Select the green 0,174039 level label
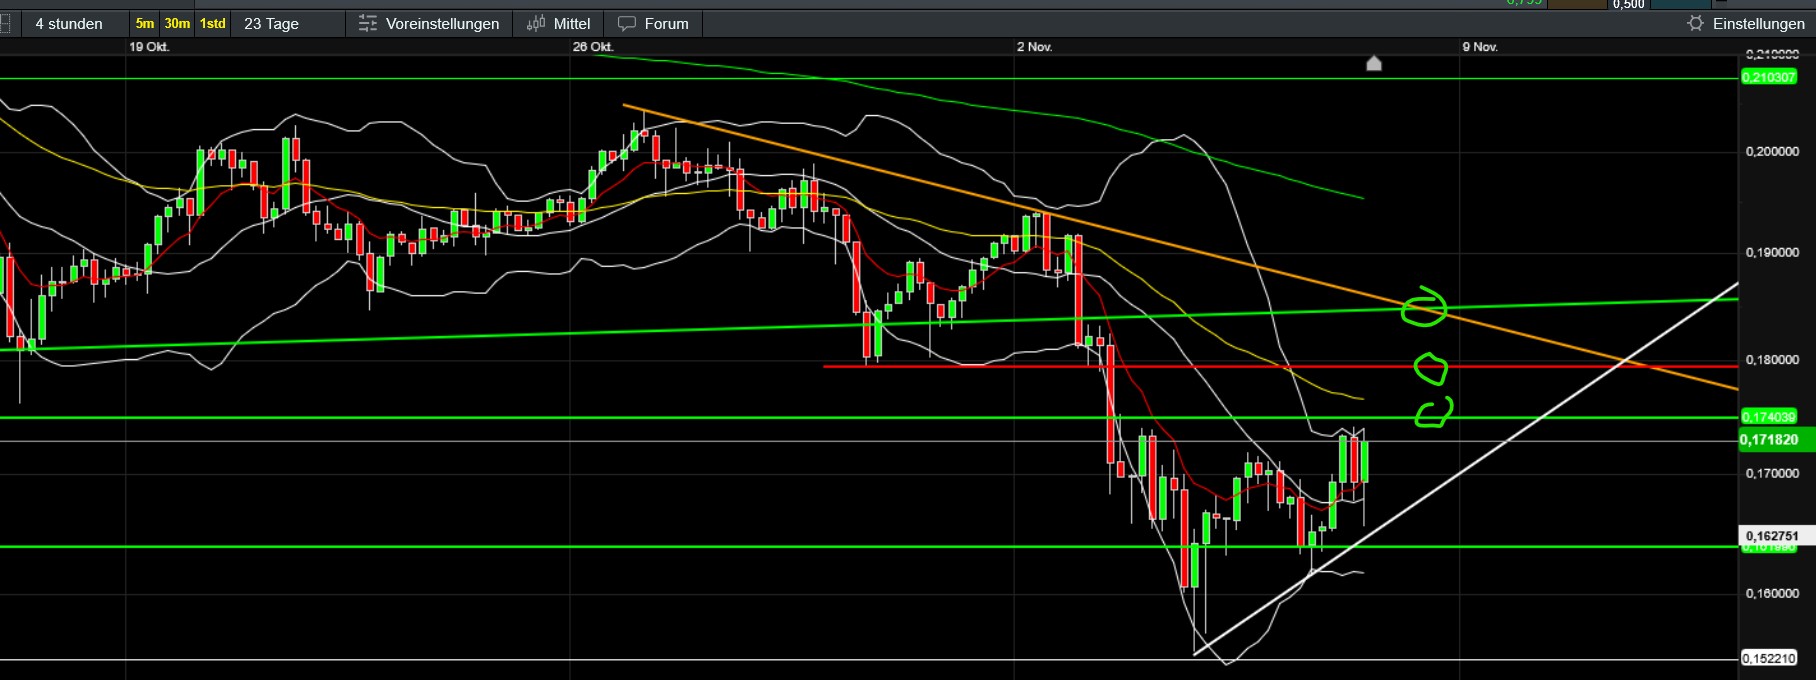Image resolution: width=1816 pixels, height=680 pixels. pos(1769,416)
